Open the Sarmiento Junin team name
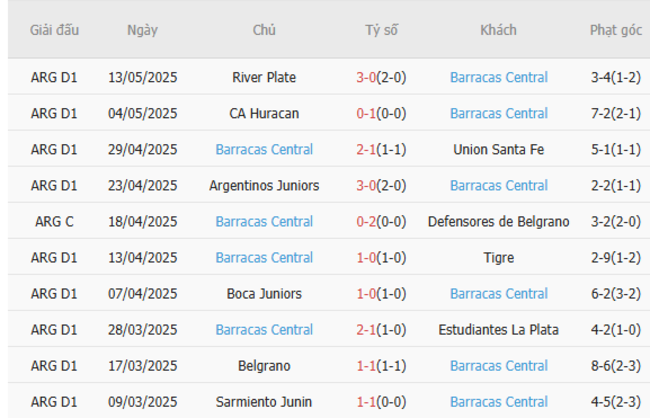Screen dimensions: 650x418 click(x=264, y=402)
